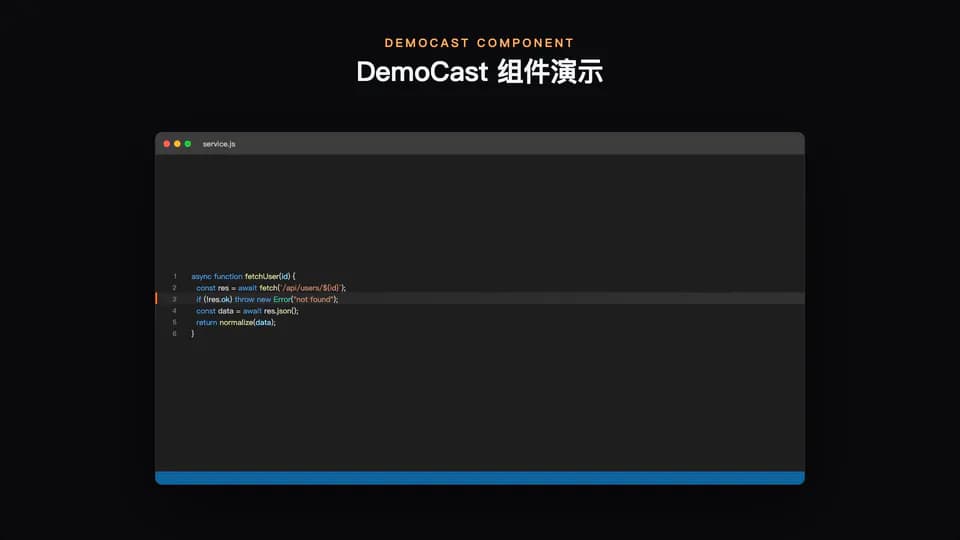Click the 'DEMOCAST COMPONENT' orange label
The image size is (960, 540).
pos(479,43)
